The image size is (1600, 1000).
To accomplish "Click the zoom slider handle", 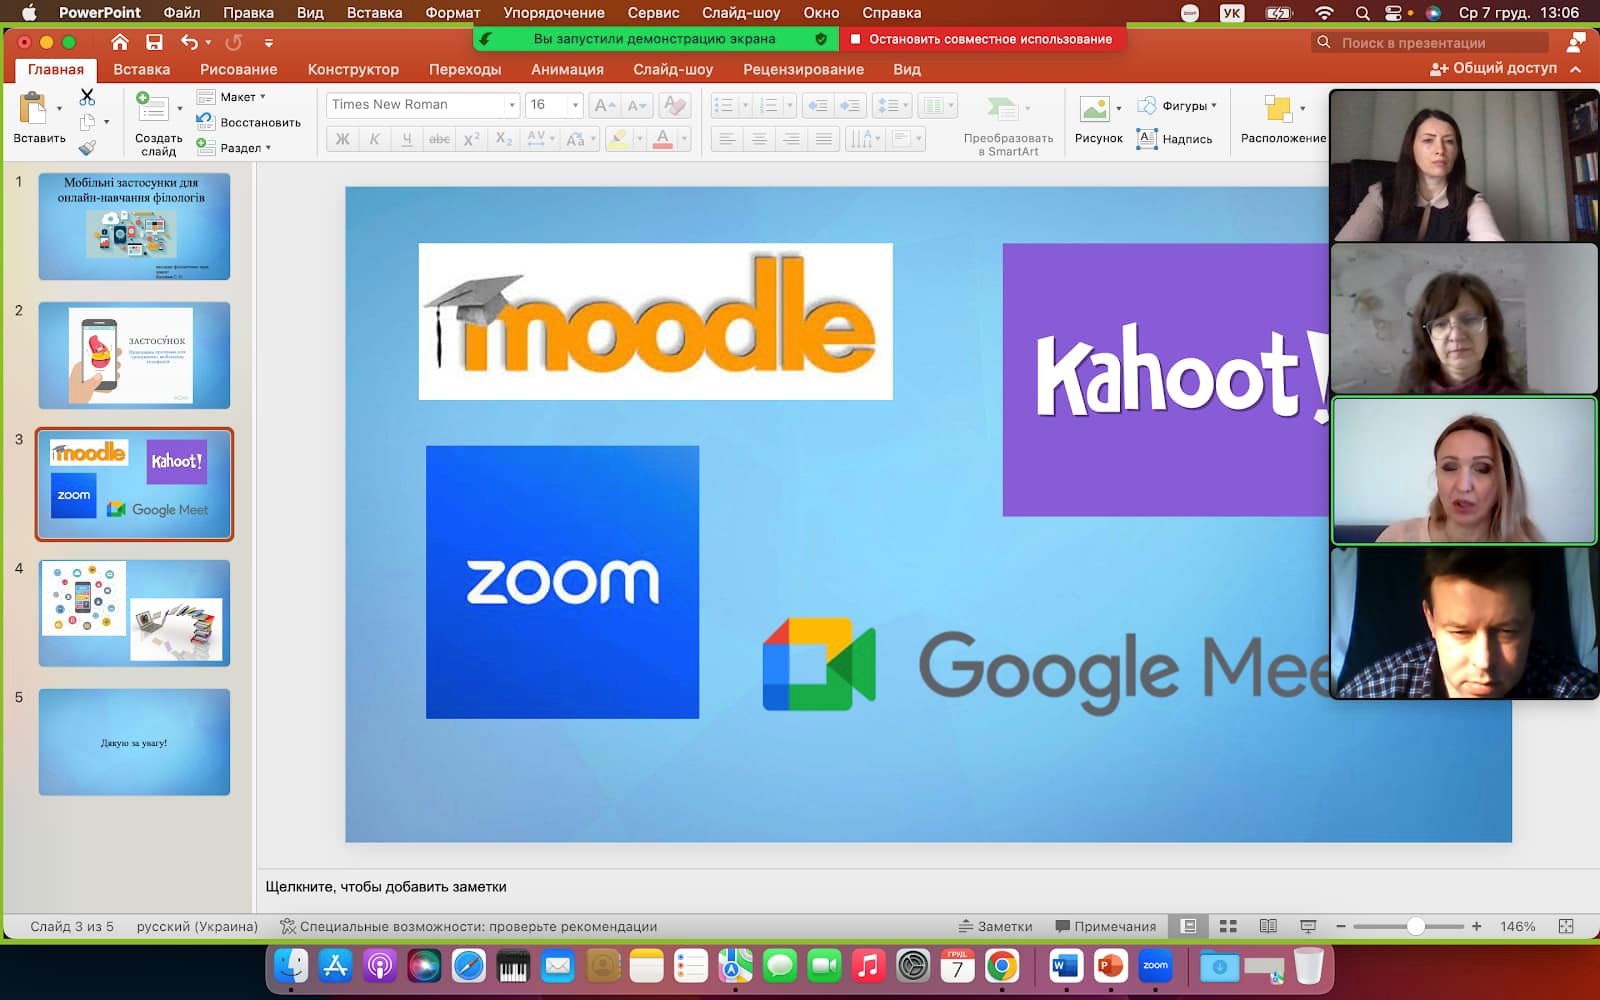I will point(1415,927).
